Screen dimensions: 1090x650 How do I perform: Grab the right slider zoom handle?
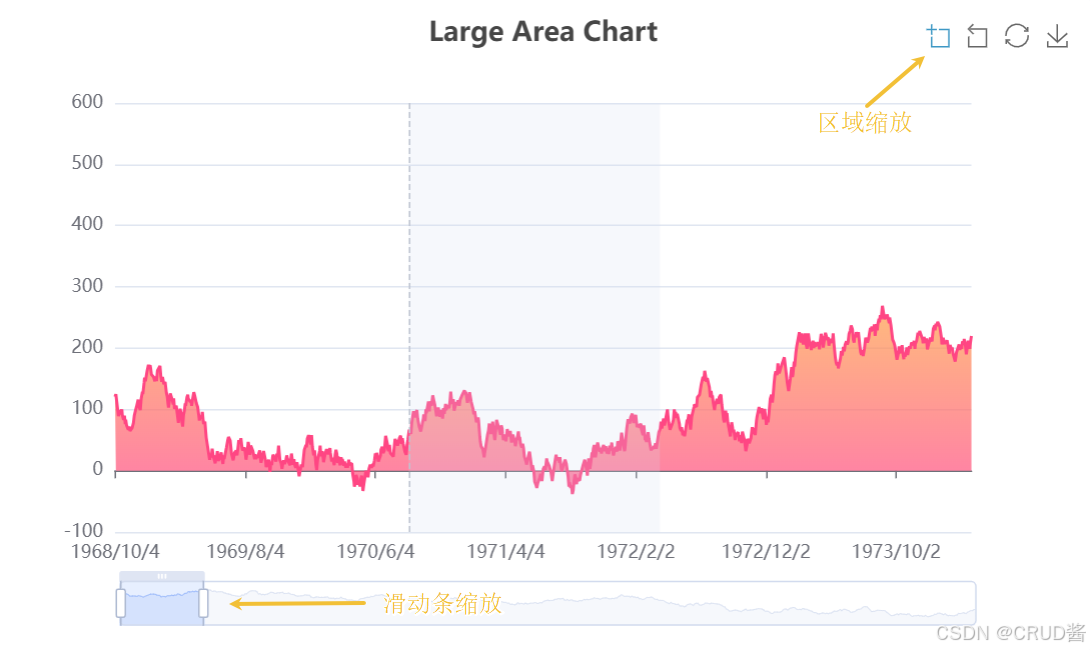204,603
